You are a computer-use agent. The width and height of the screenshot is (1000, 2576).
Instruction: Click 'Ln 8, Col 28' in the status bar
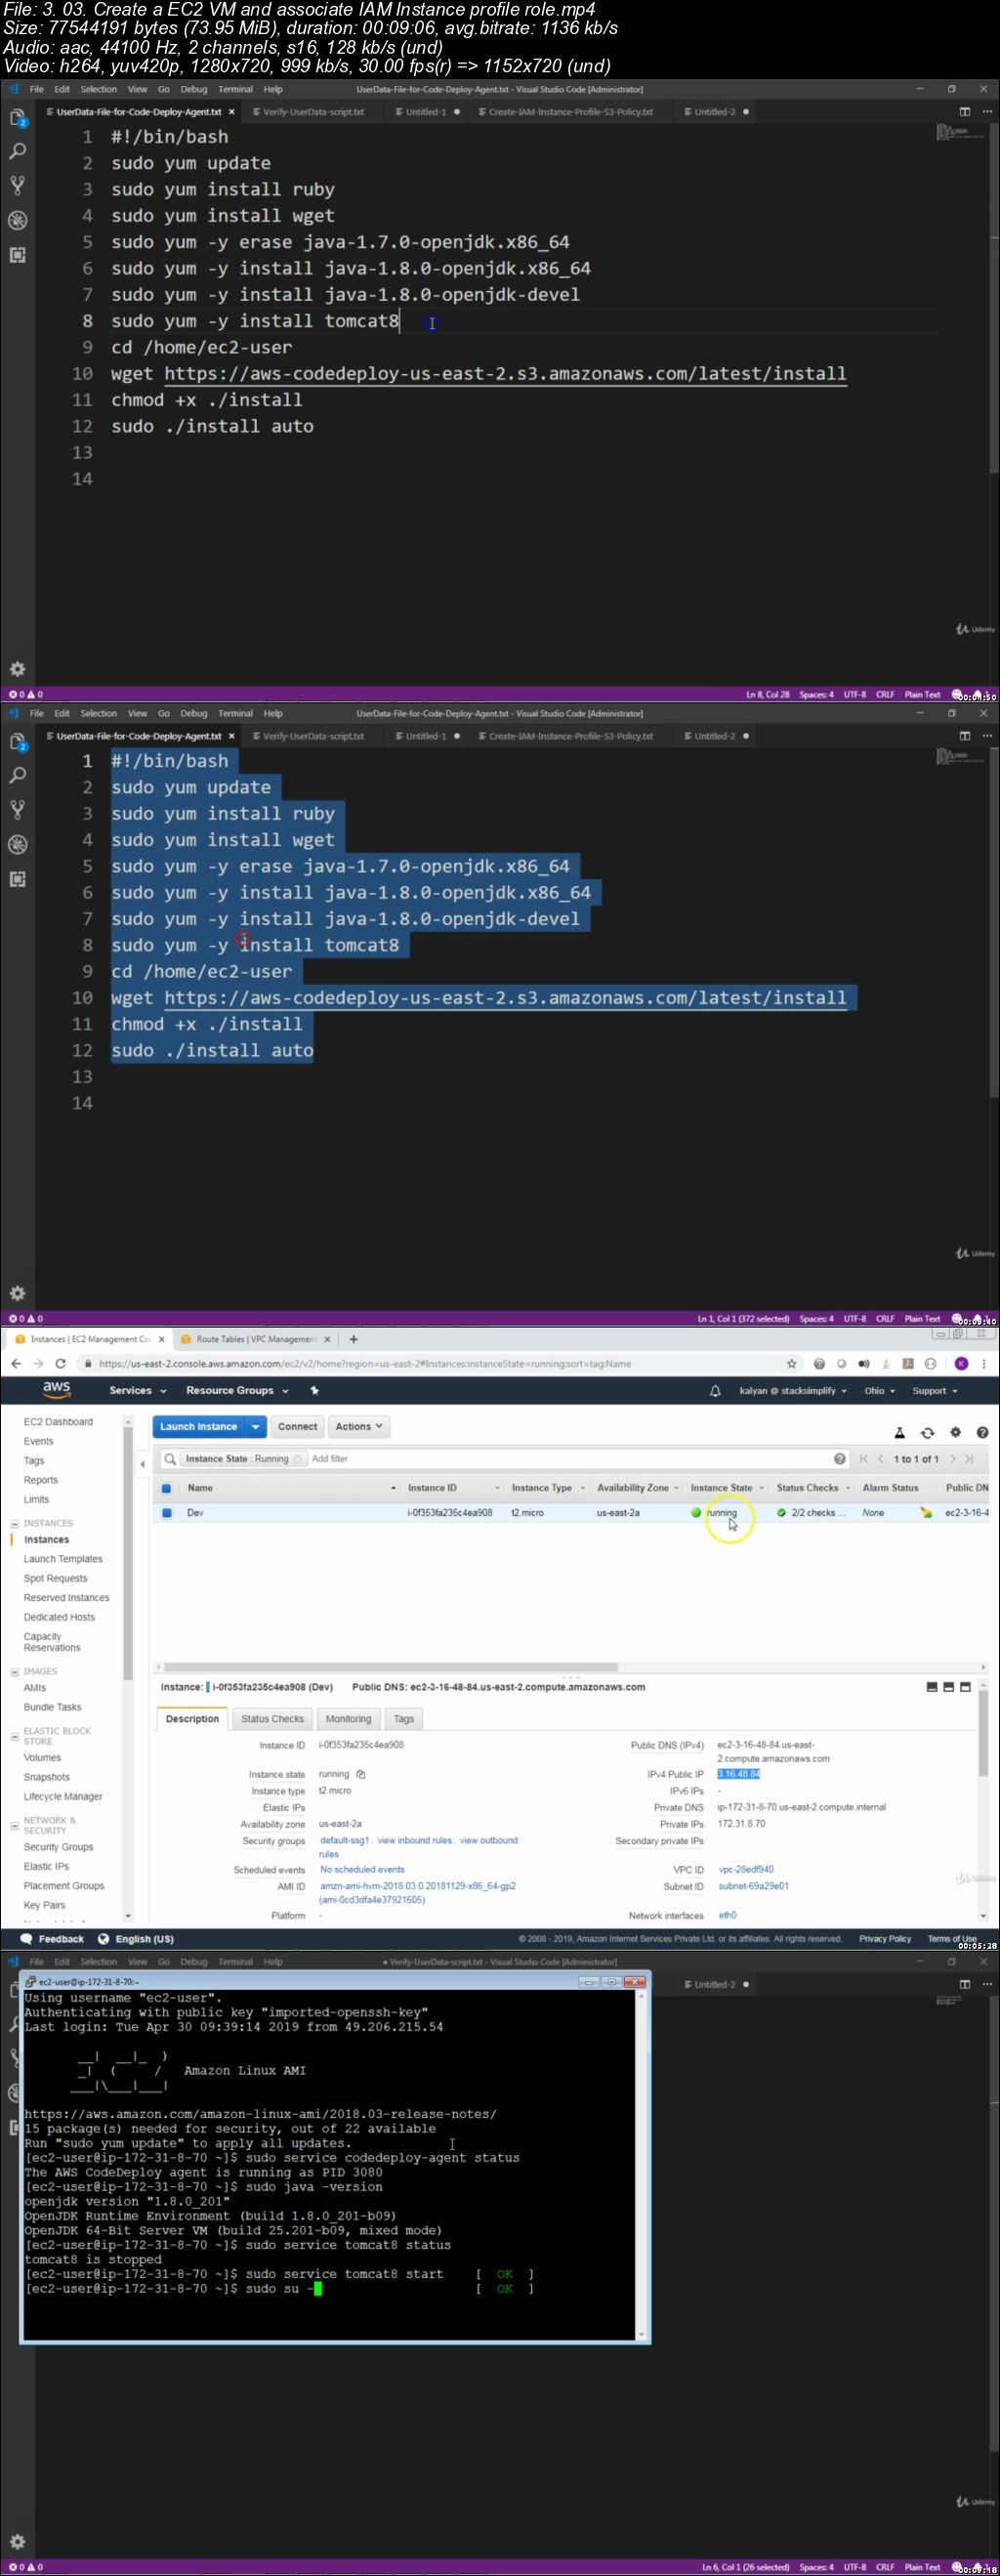coord(767,694)
